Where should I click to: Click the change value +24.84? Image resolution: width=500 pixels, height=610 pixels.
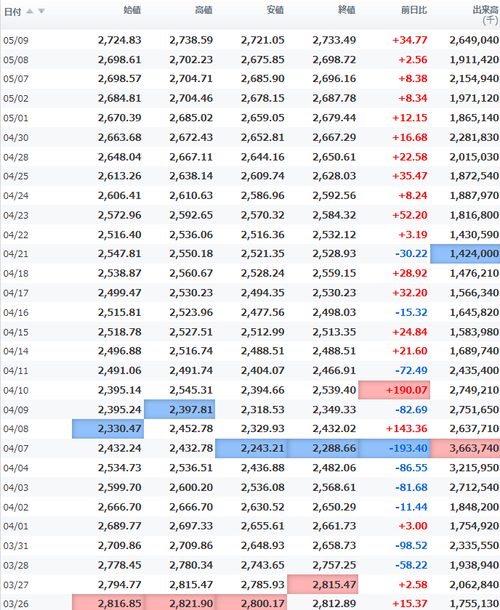[409, 332]
